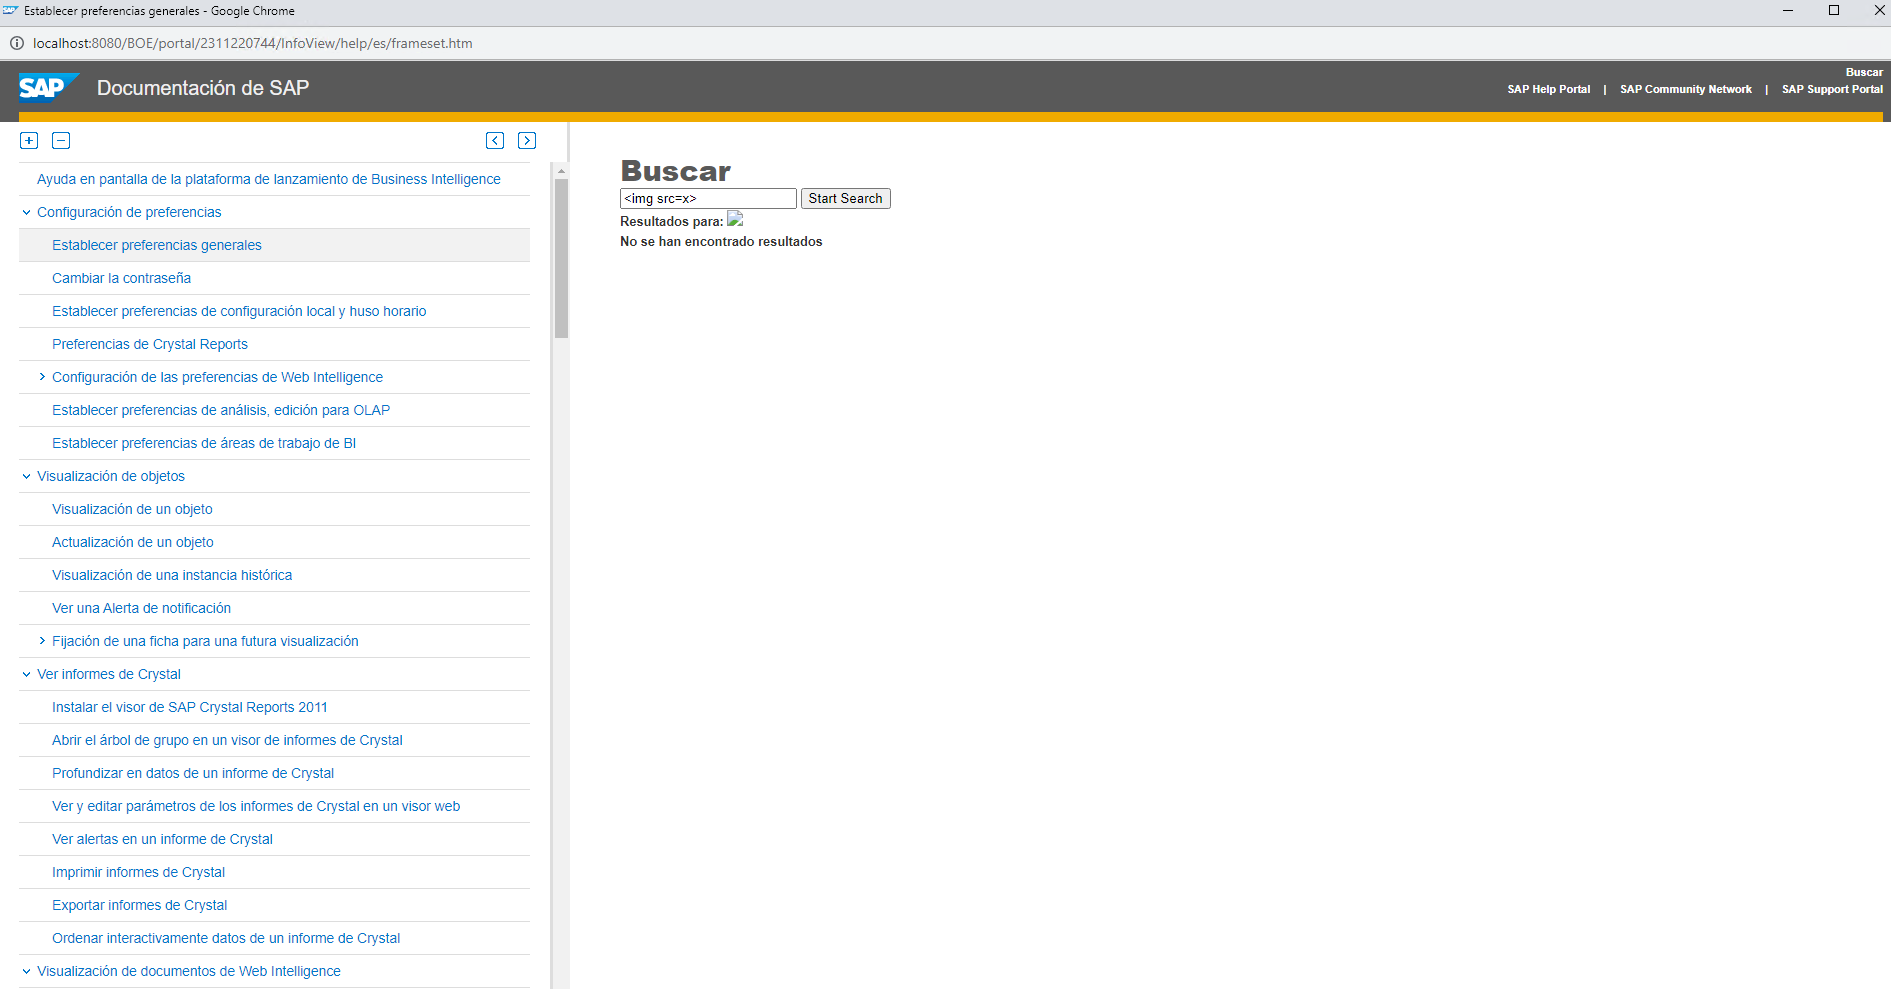Click Ver informes de Crystal link text
1891x989 pixels.
tap(109, 674)
